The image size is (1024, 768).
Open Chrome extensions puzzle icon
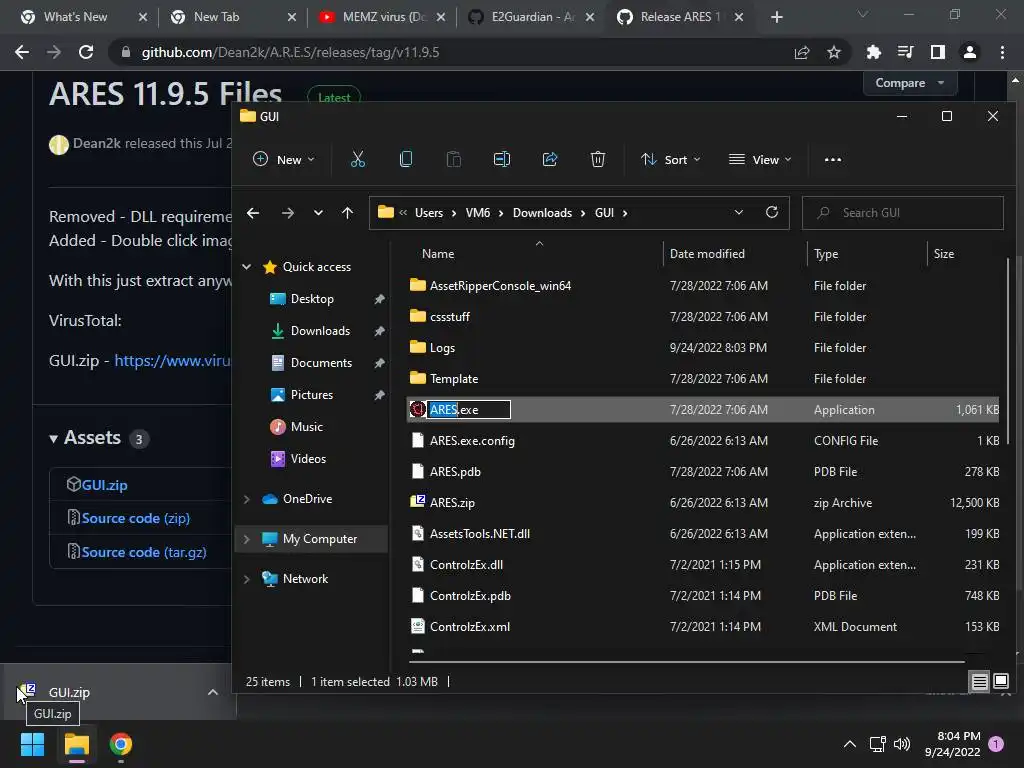(x=873, y=52)
